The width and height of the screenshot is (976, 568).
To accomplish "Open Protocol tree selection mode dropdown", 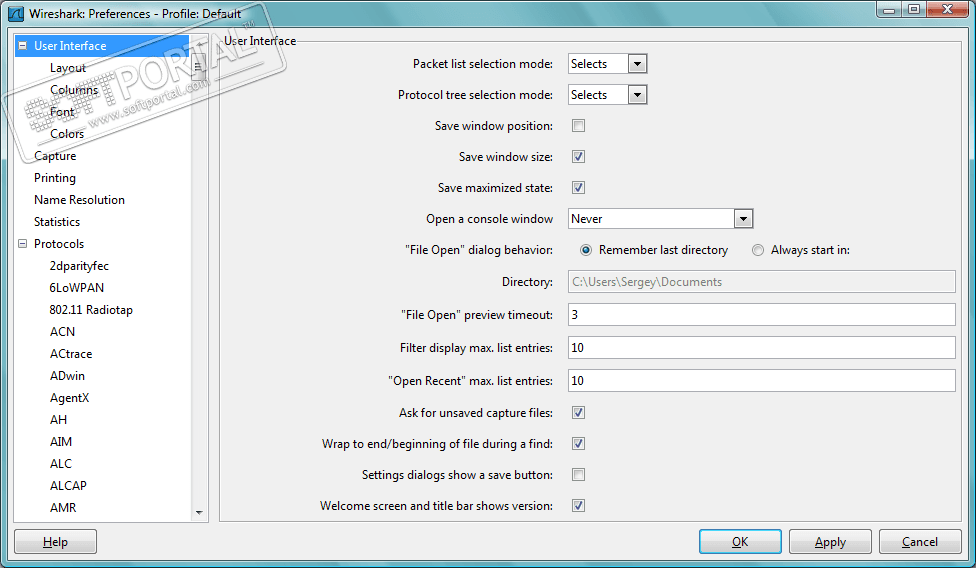I will (637, 95).
